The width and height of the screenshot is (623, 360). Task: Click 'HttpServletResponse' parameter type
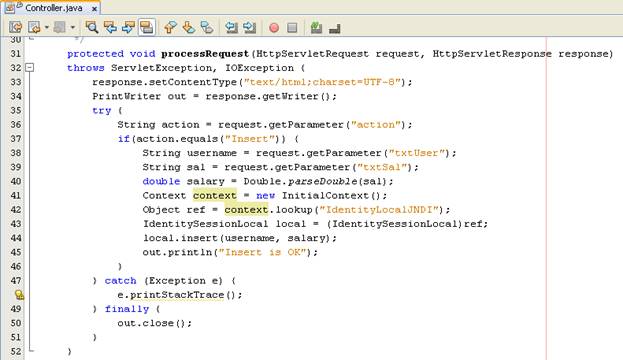[492, 54]
